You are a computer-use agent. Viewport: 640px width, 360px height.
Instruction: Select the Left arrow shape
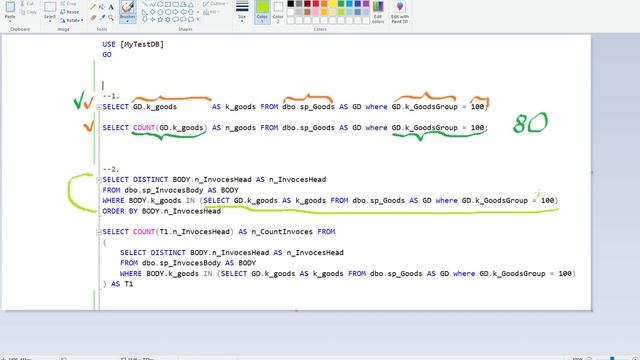(183, 12)
